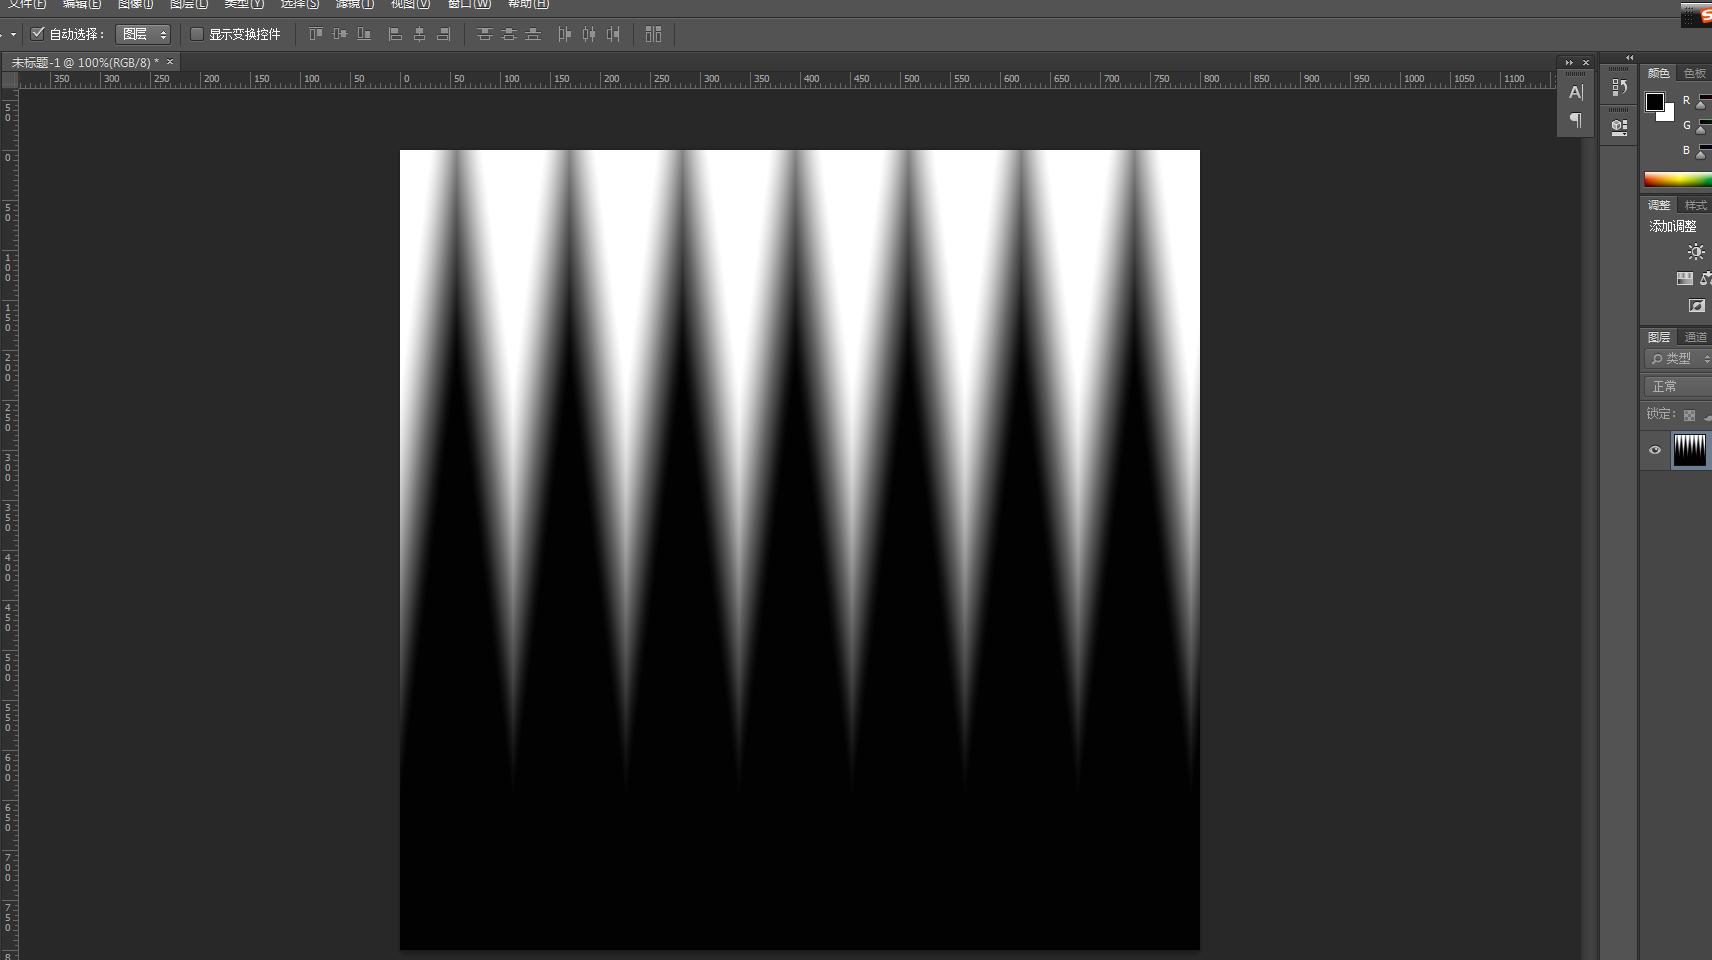Screen dimensions: 1712x960
Task: Click the auto-align layers icon
Action: tap(653, 34)
